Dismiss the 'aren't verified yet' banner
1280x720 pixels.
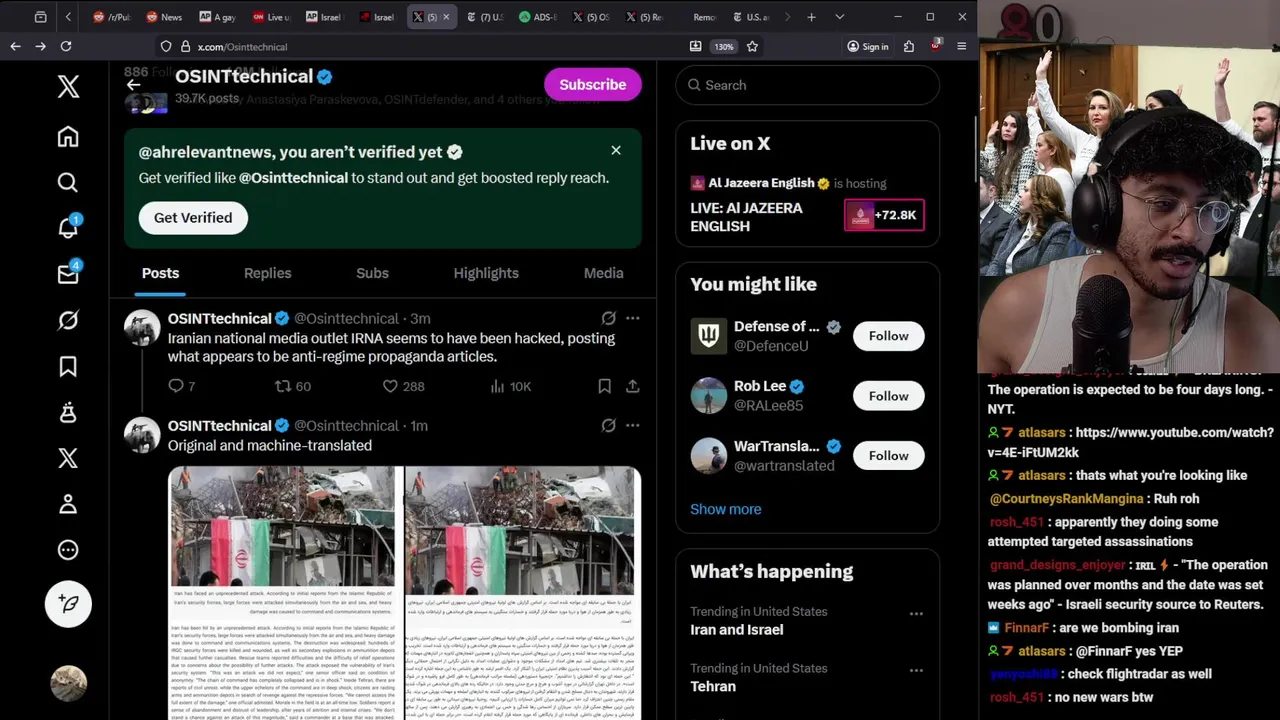[x=616, y=150]
